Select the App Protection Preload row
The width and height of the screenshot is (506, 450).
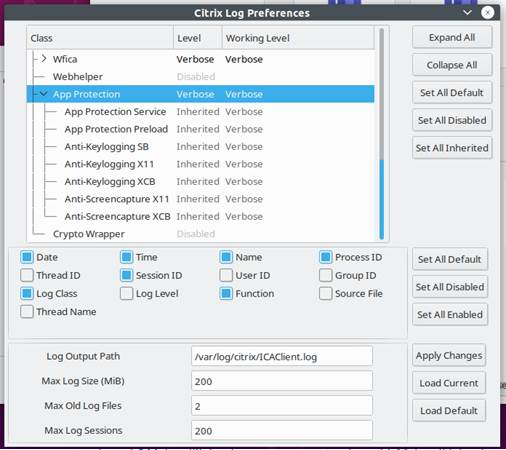click(x=201, y=129)
